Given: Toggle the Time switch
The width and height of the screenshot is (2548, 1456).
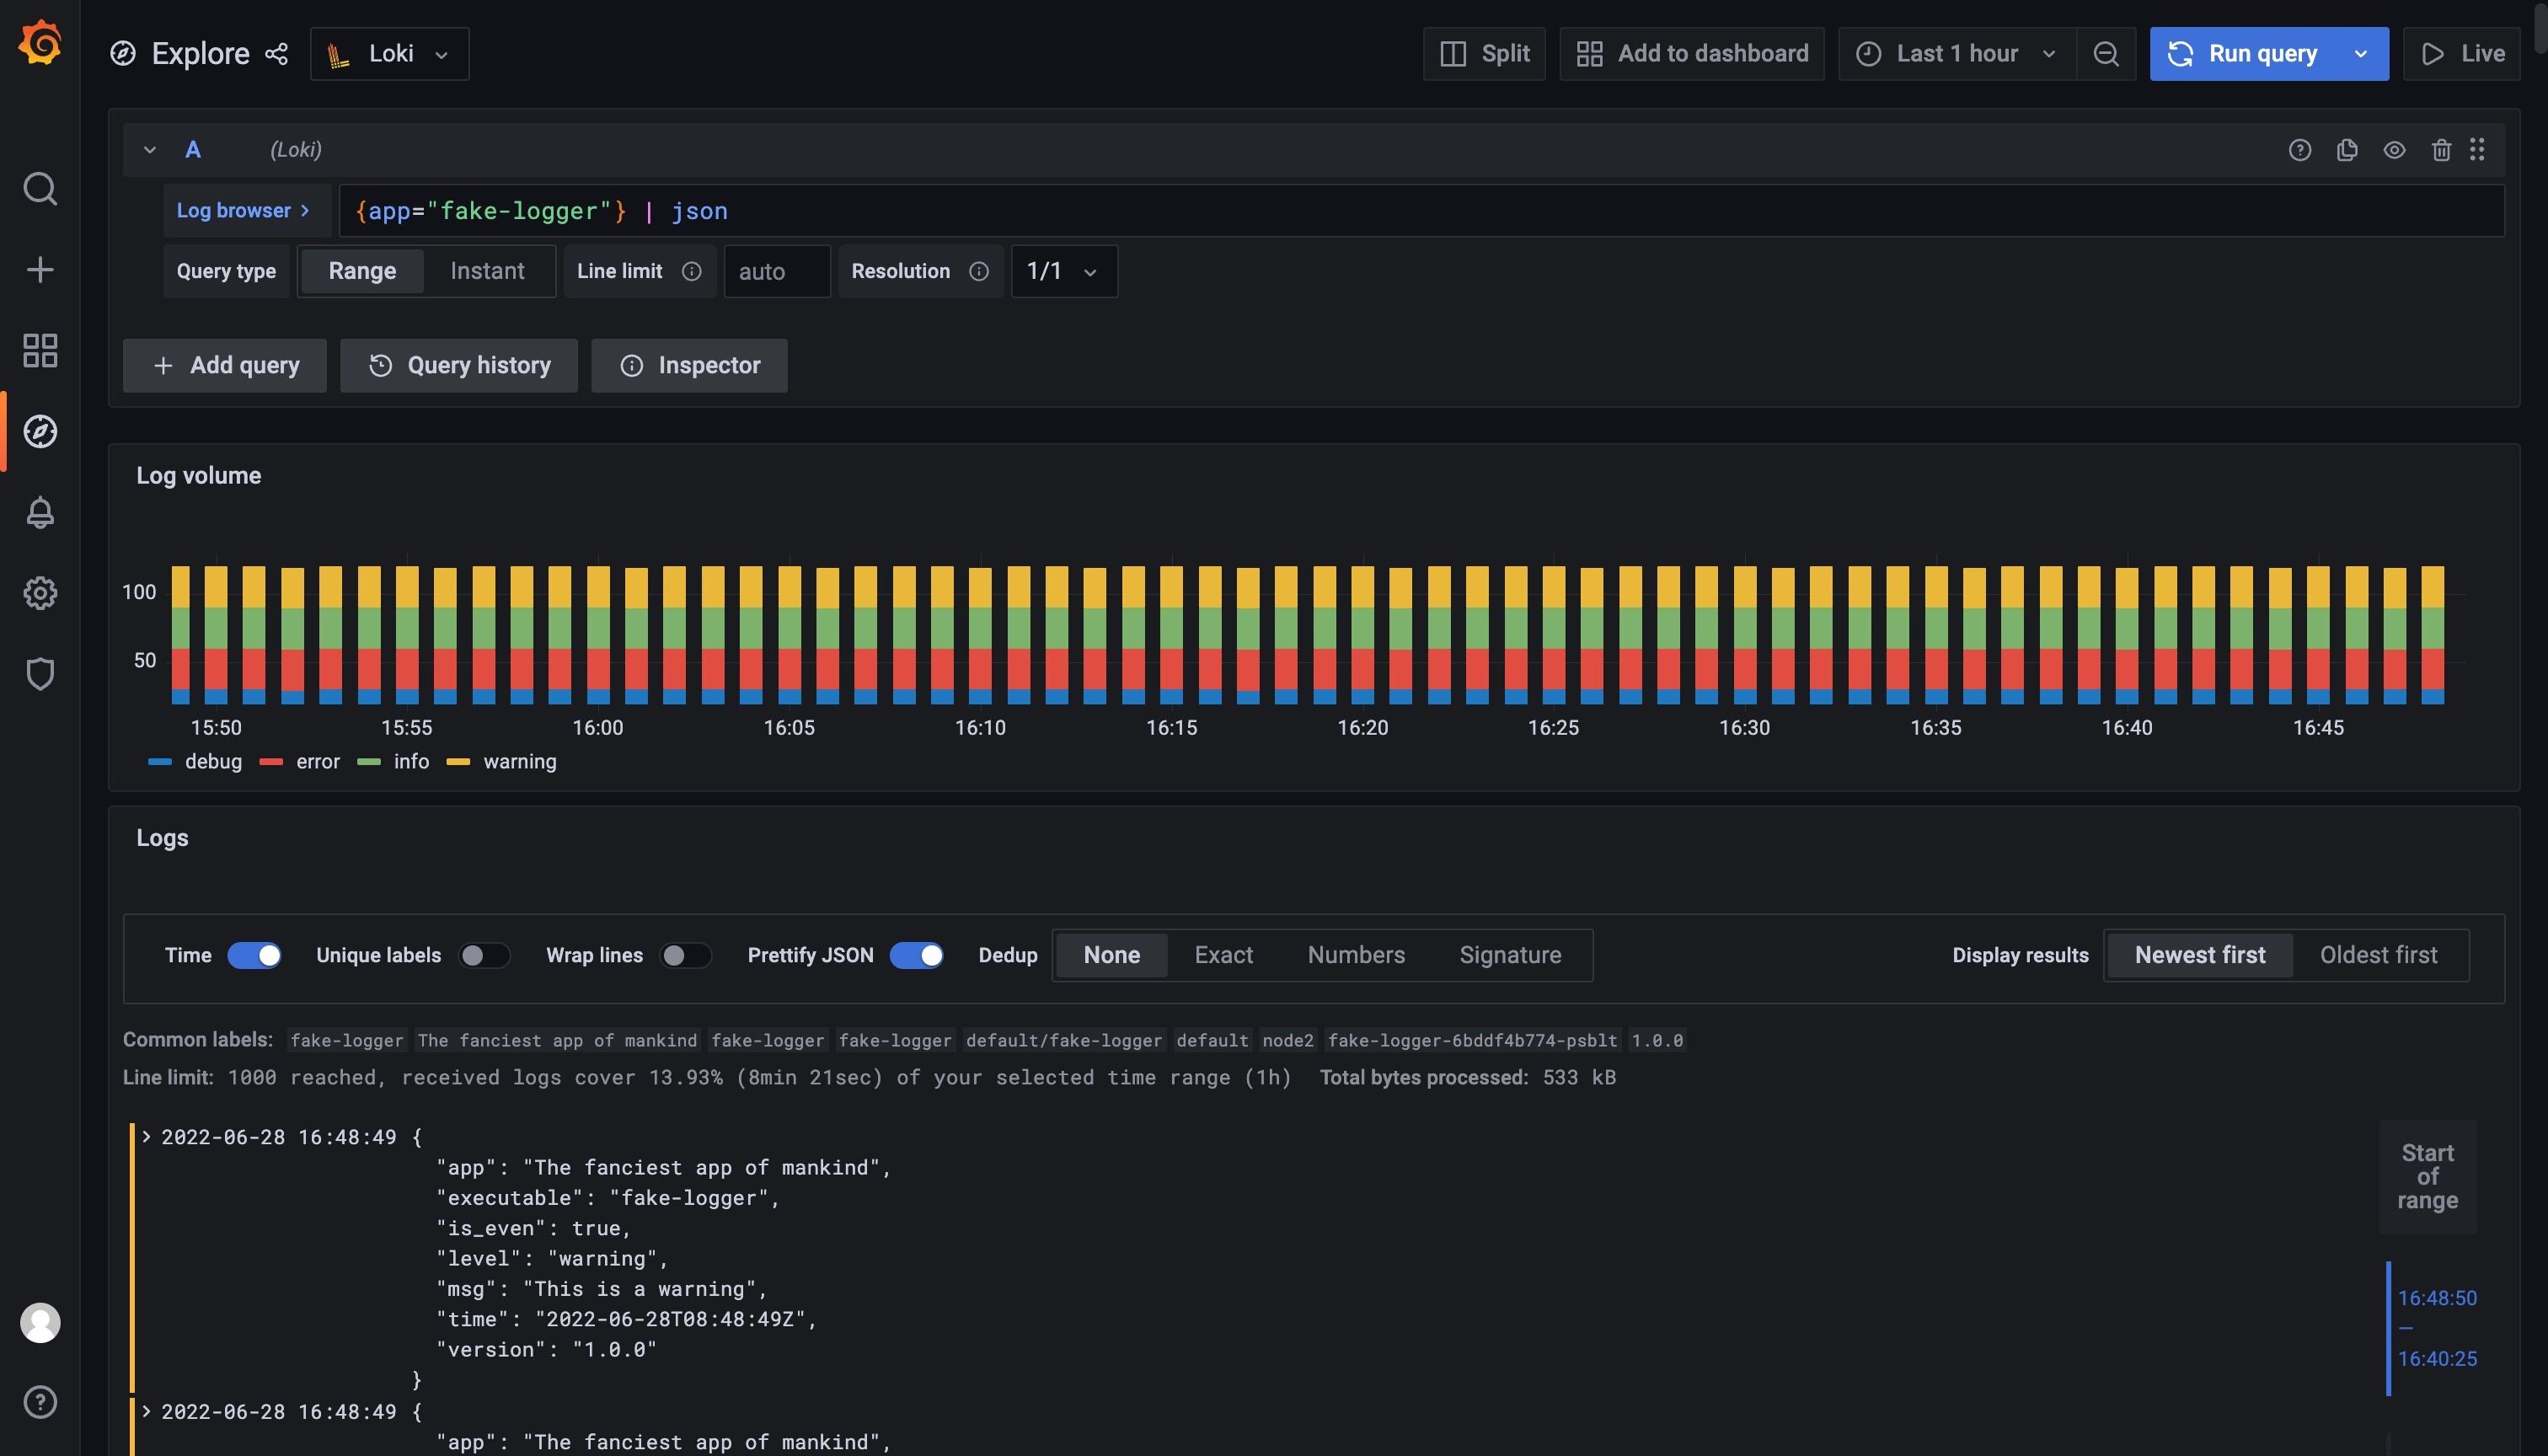Looking at the screenshot, I should 254,955.
